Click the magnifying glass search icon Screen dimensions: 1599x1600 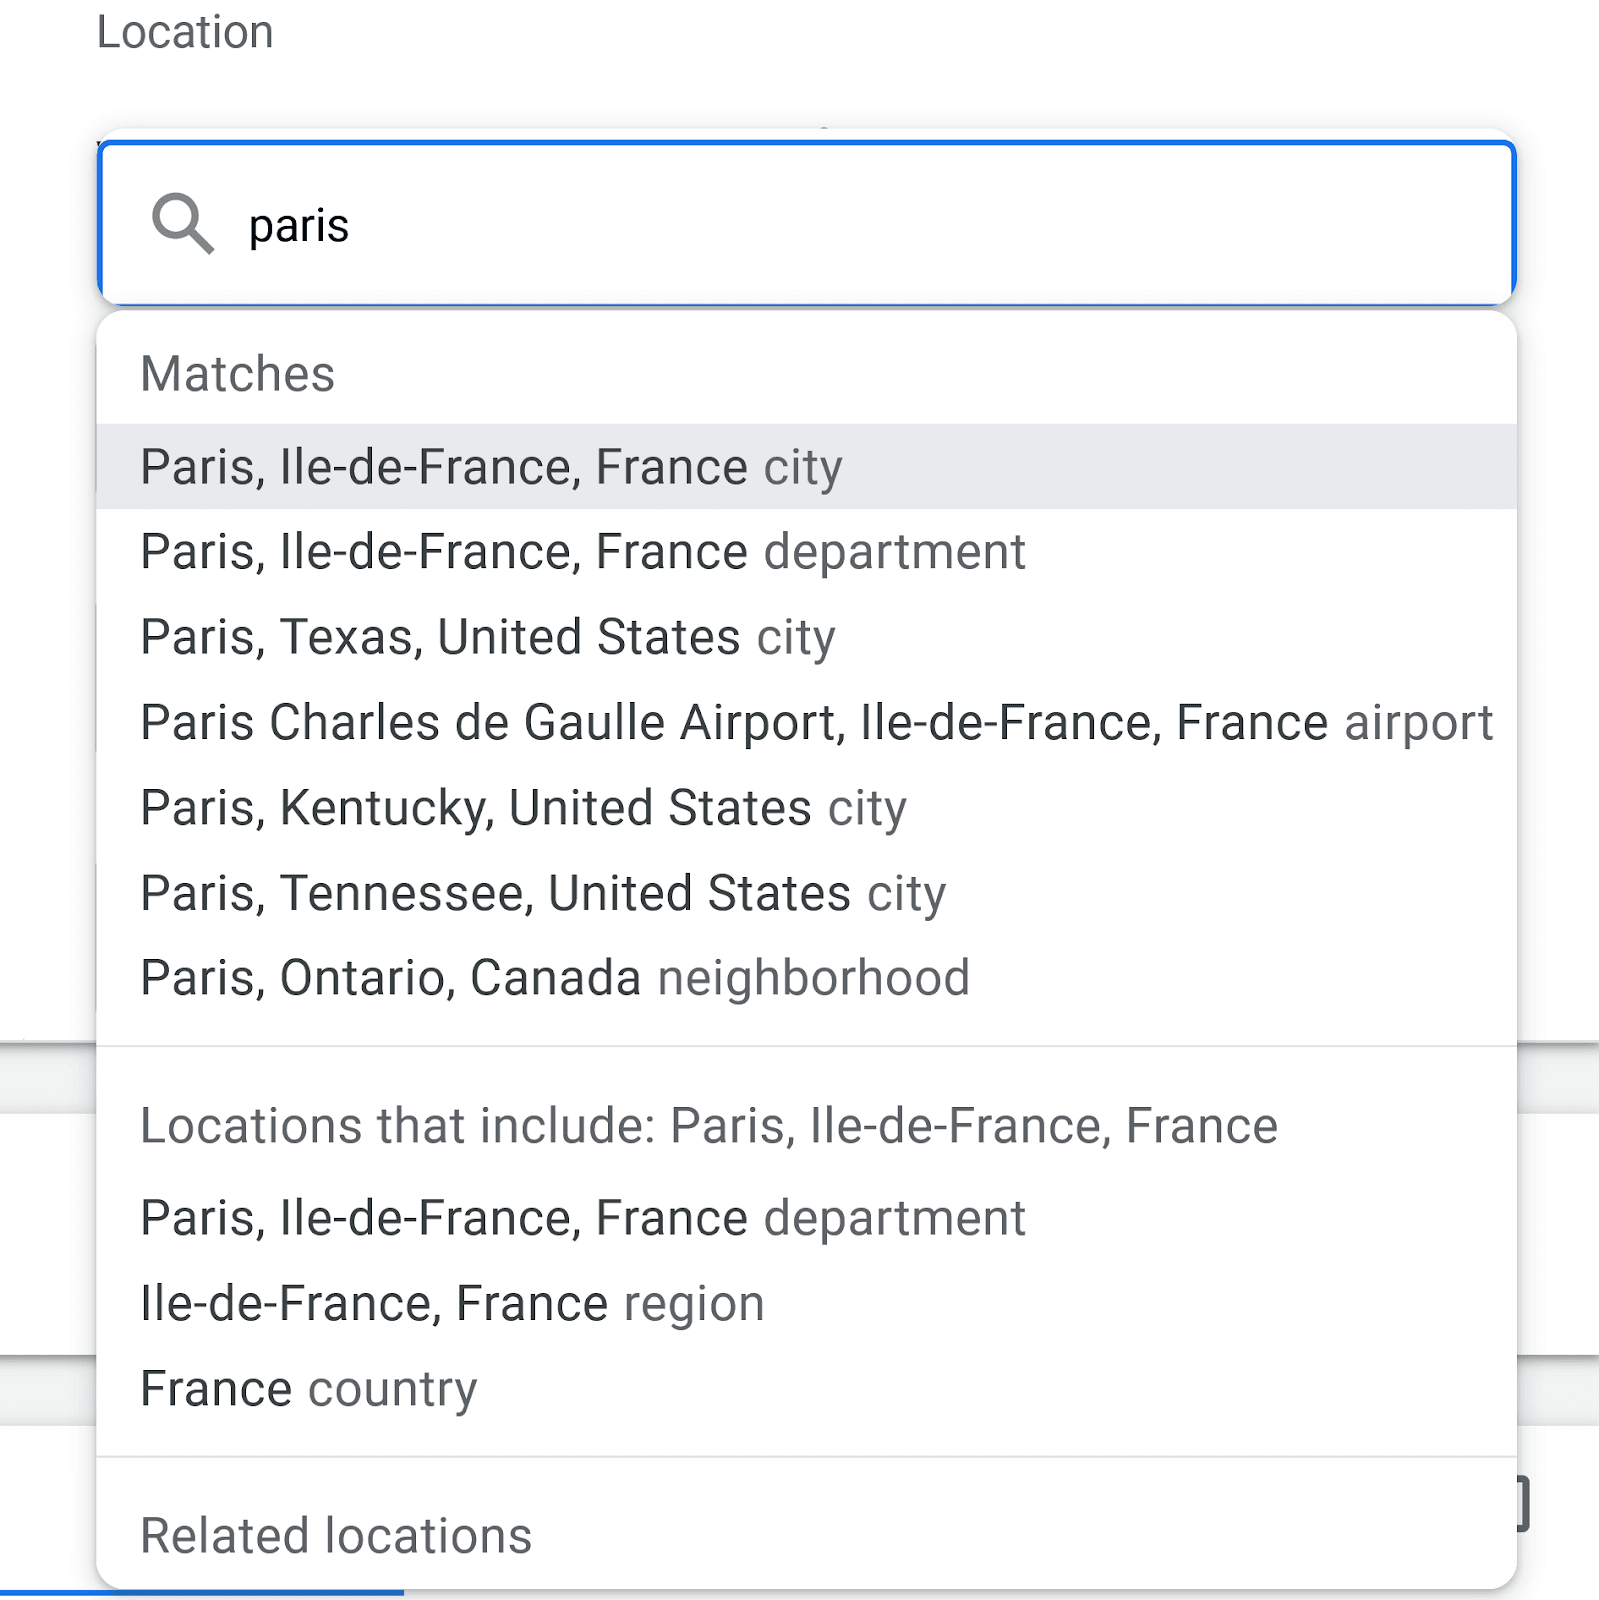185,224
